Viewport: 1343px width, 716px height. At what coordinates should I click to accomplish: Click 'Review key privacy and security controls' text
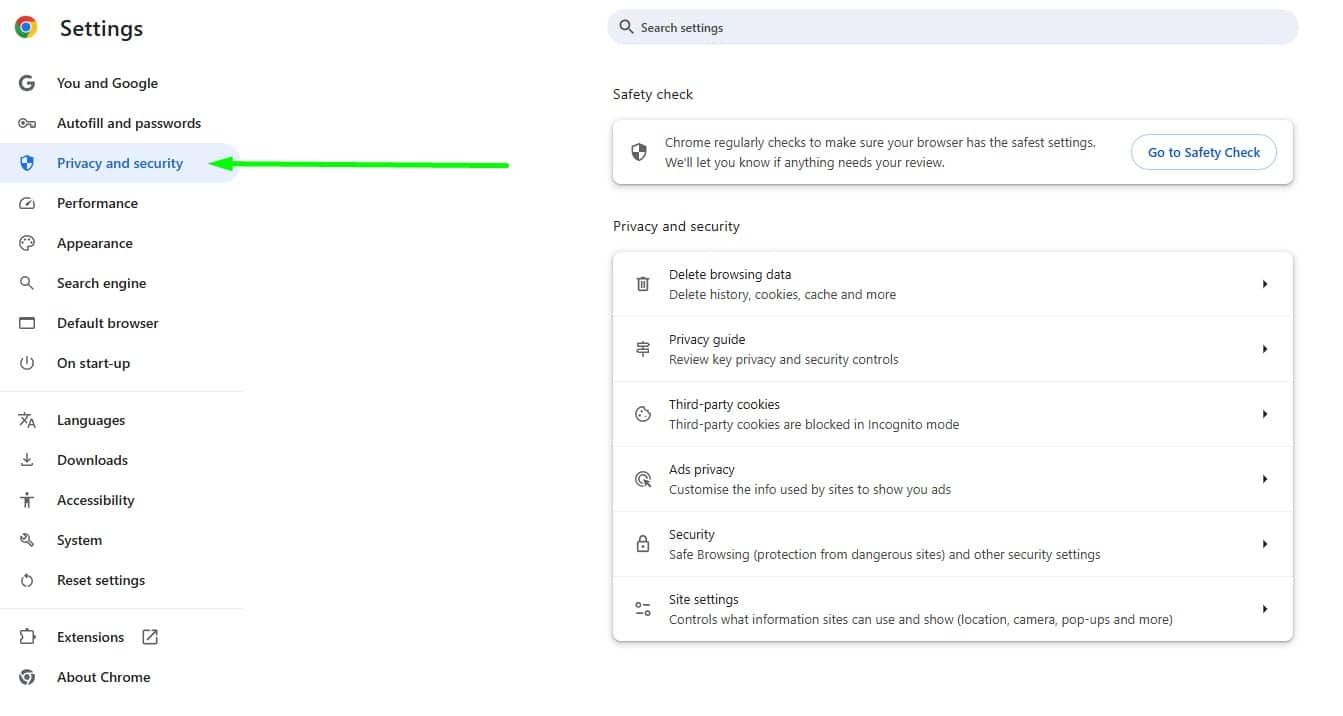(x=784, y=359)
